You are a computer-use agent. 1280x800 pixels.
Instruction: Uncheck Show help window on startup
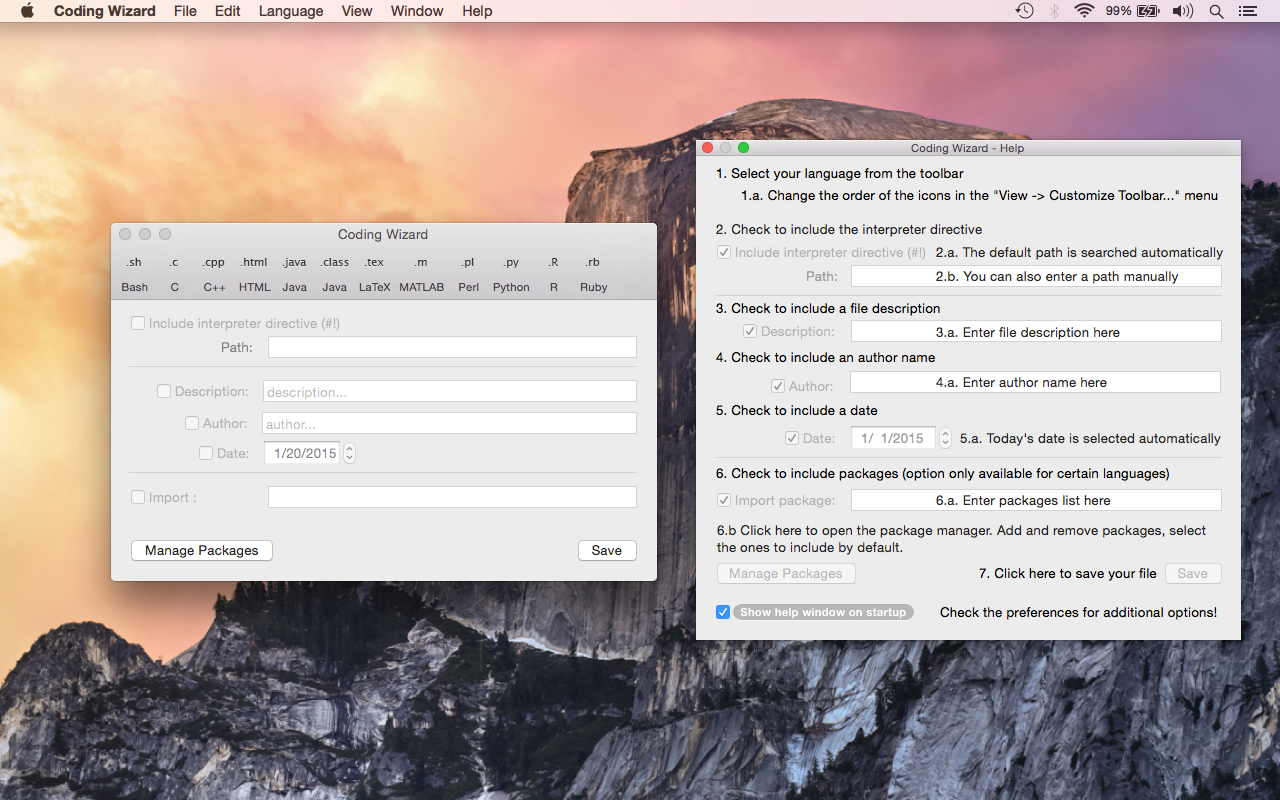723,612
